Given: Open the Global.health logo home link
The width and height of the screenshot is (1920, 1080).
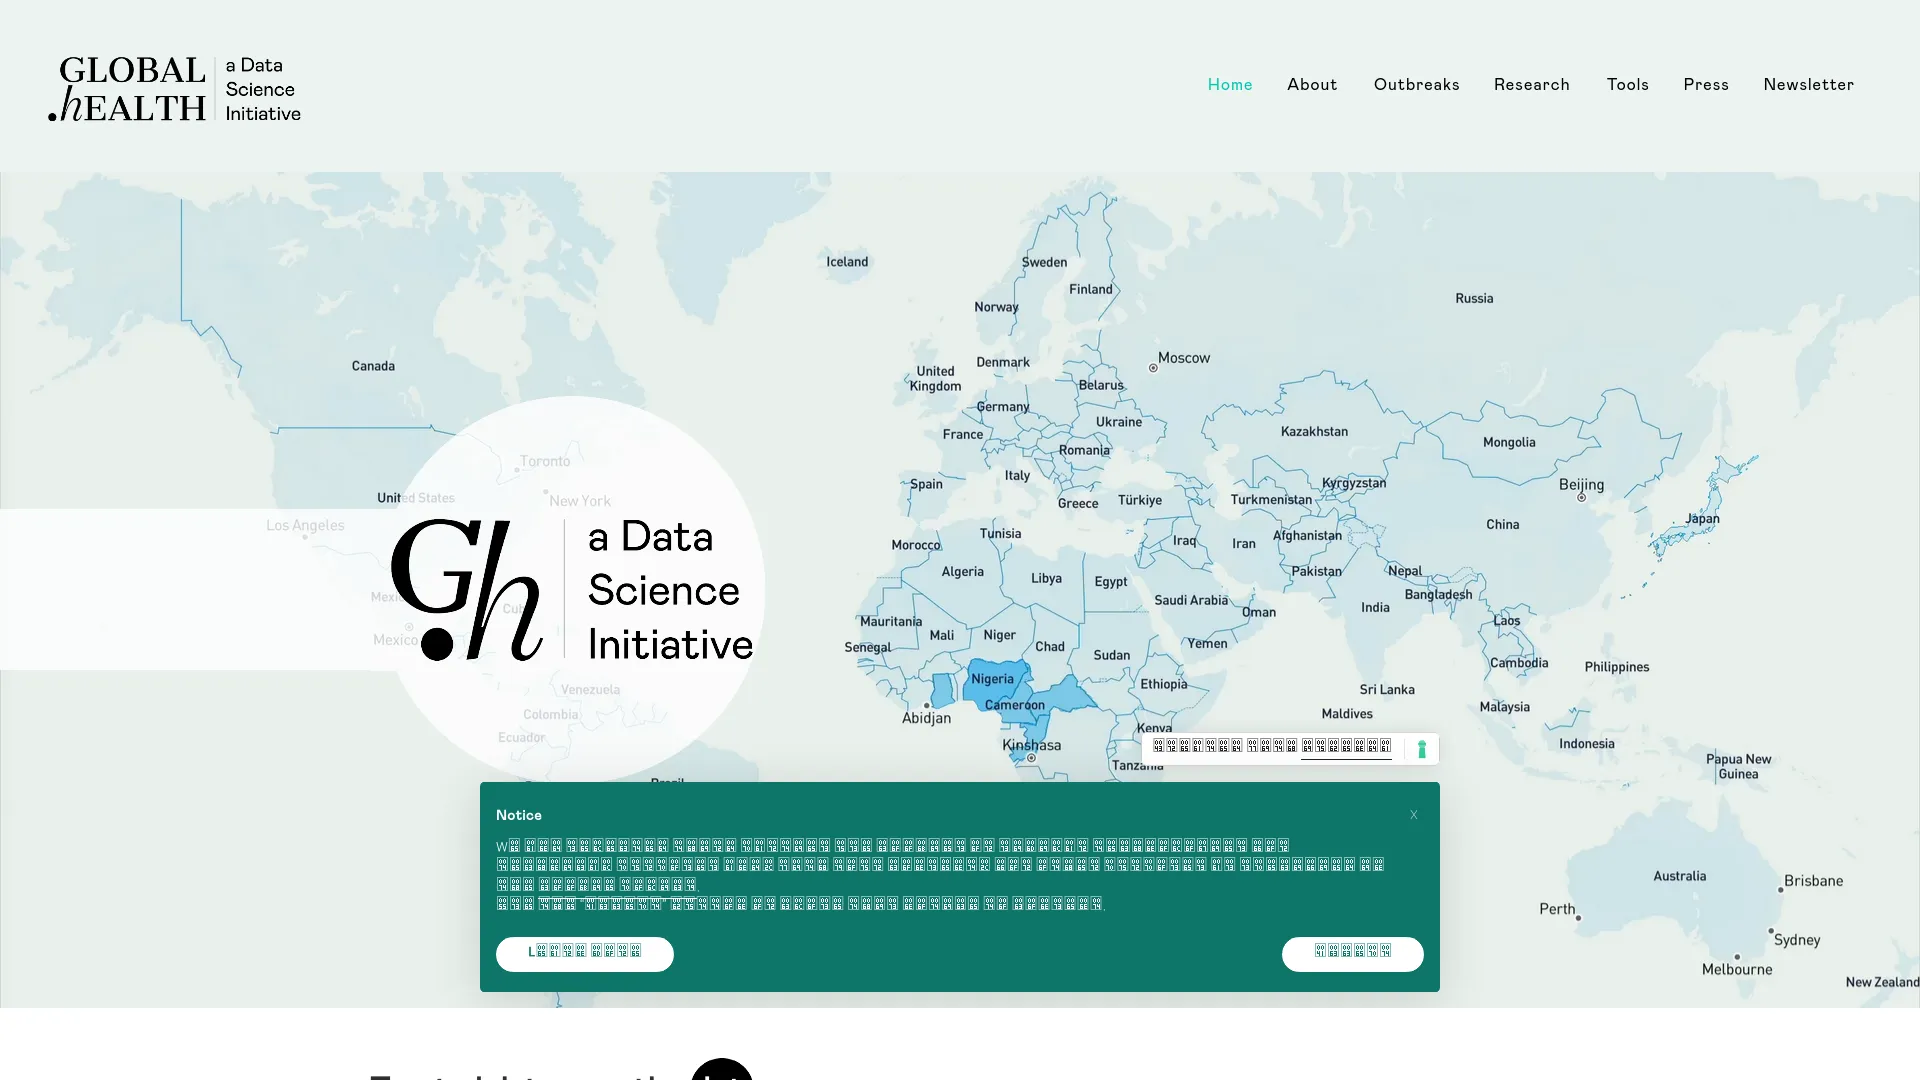Looking at the screenshot, I should click(175, 89).
